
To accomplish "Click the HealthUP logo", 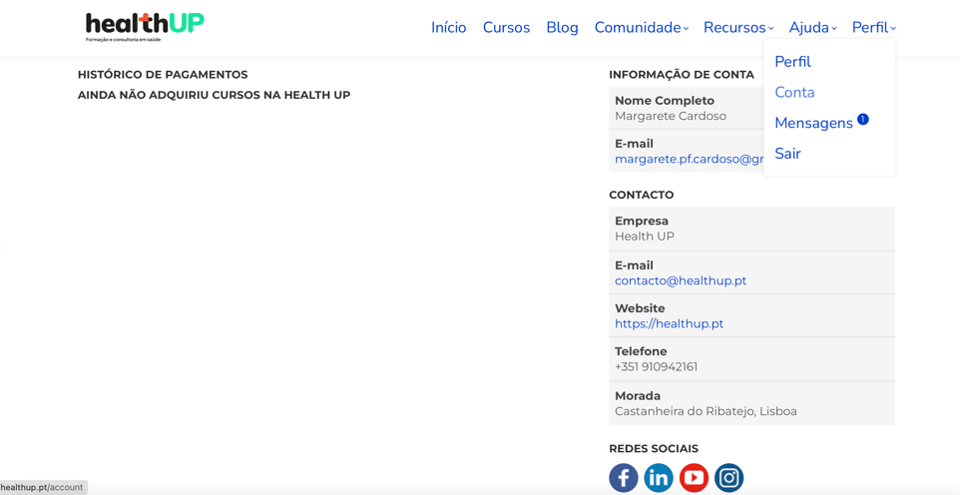I will pyautogui.click(x=144, y=26).
